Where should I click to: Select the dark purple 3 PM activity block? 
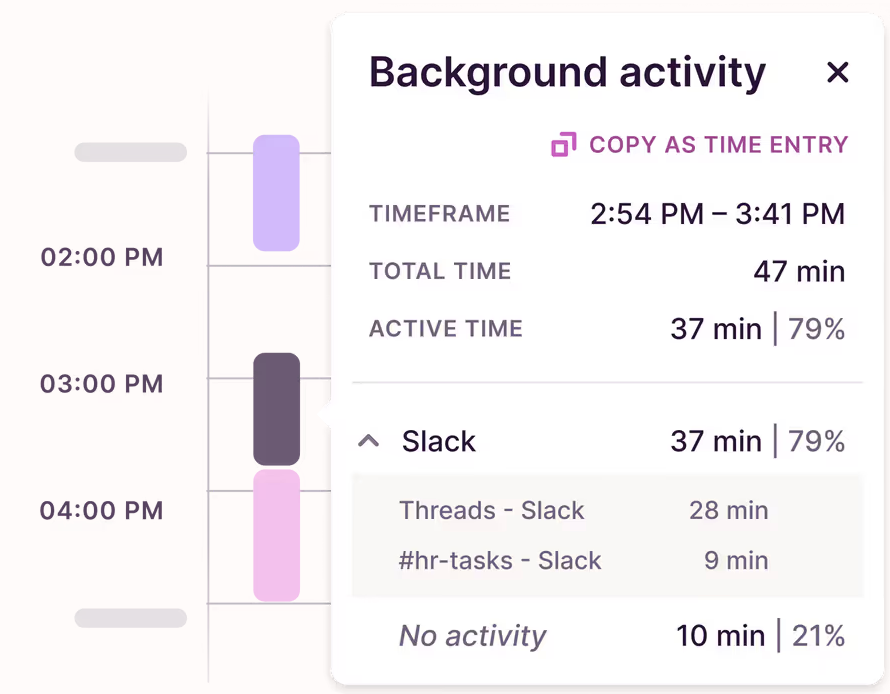[x=276, y=408]
